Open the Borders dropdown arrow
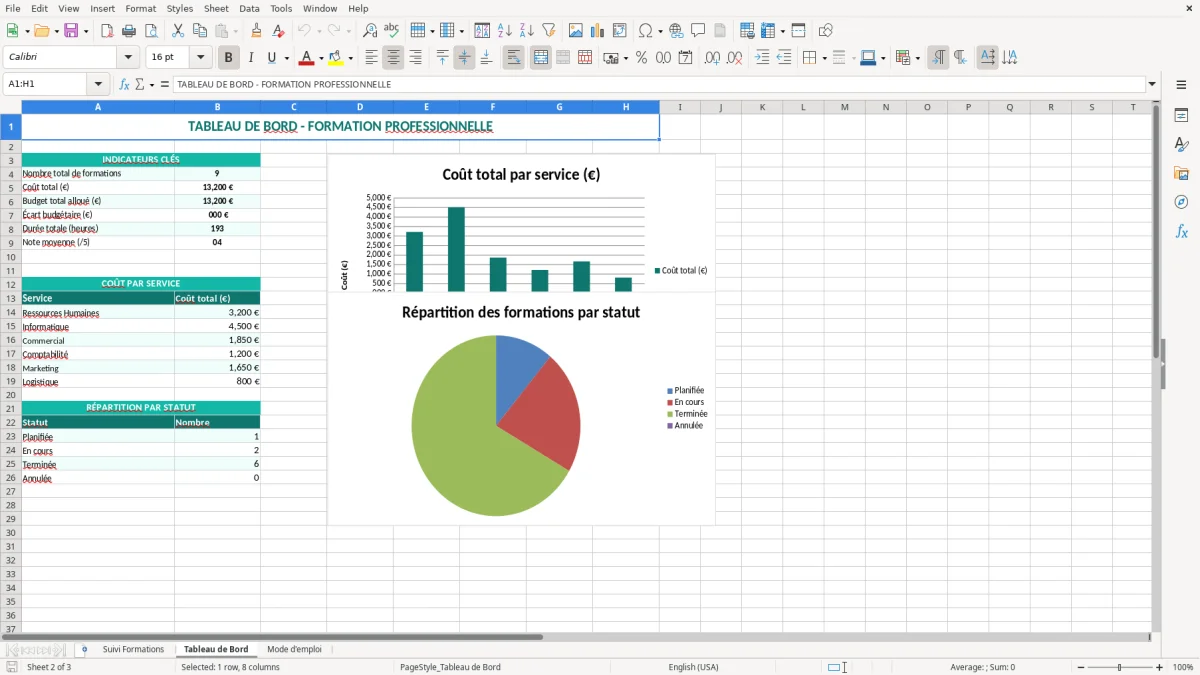 pos(824,58)
